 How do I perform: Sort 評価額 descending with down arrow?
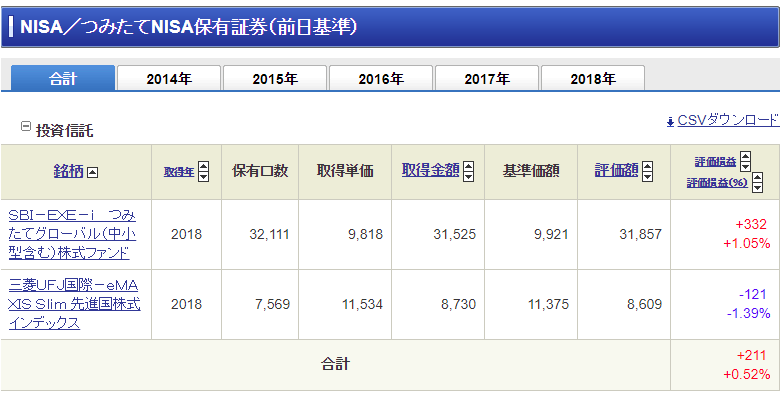(647, 177)
